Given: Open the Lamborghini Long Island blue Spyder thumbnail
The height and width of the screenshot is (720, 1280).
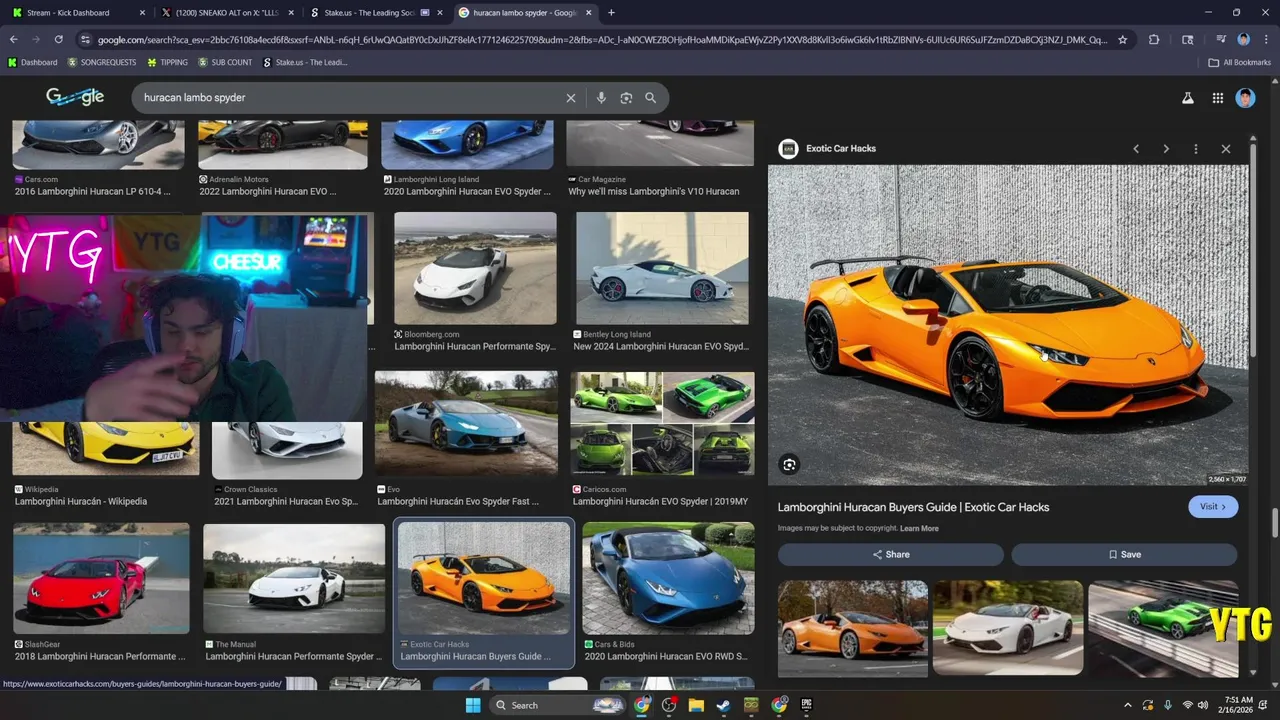Looking at the screenshot, I should [x=467, y=144].
